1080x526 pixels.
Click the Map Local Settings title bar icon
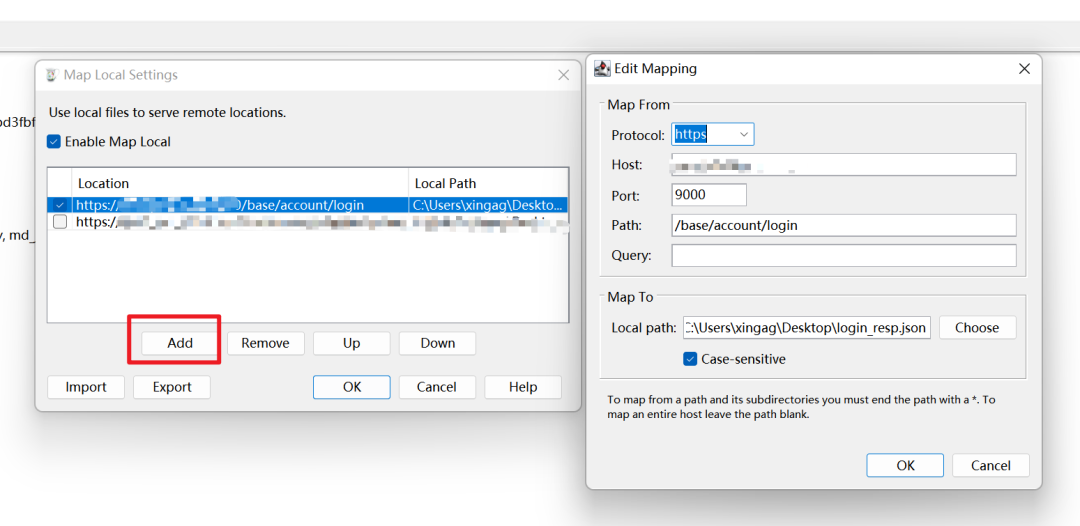pyautogui.click(x=52, y=75)
